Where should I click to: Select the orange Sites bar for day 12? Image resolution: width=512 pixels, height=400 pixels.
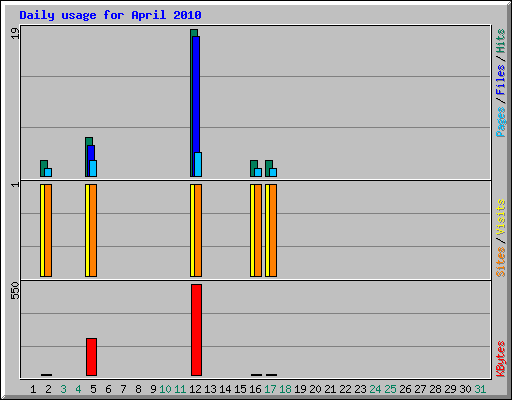198,230
